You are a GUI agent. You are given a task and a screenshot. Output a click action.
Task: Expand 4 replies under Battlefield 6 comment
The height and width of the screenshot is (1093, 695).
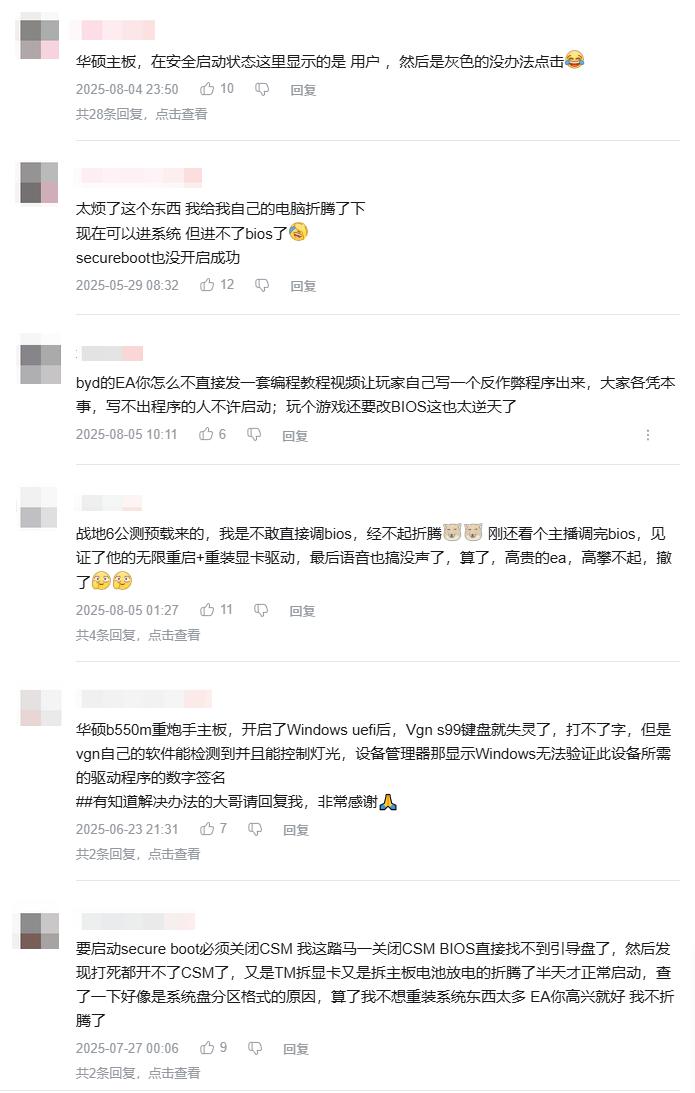coord(137,635)
